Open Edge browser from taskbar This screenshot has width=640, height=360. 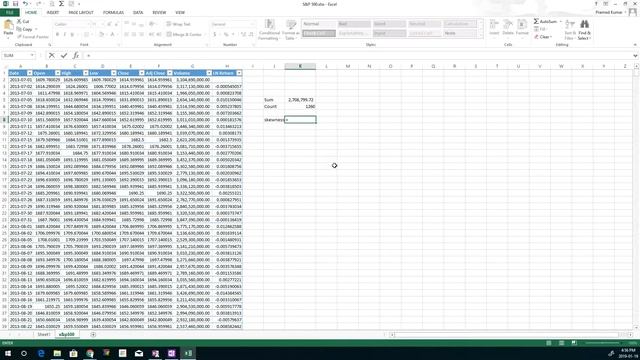coord(41,353)
